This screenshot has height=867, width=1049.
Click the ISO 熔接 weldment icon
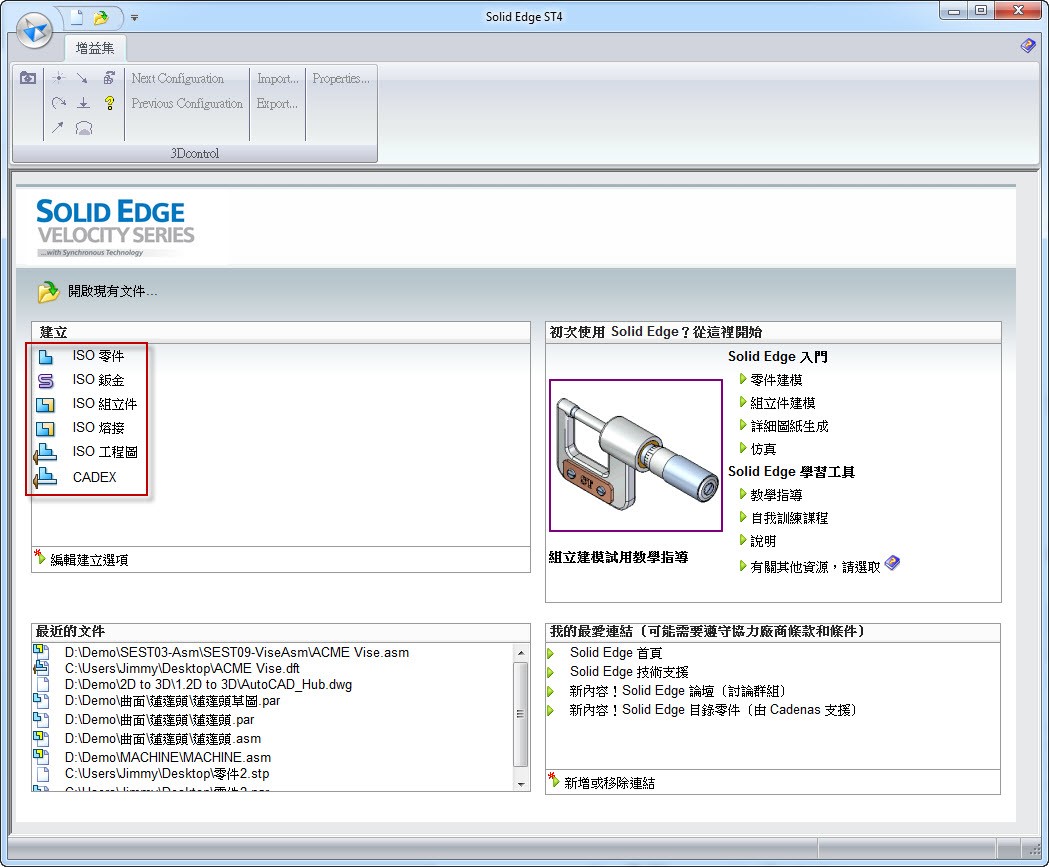click(x=45, y=428)
